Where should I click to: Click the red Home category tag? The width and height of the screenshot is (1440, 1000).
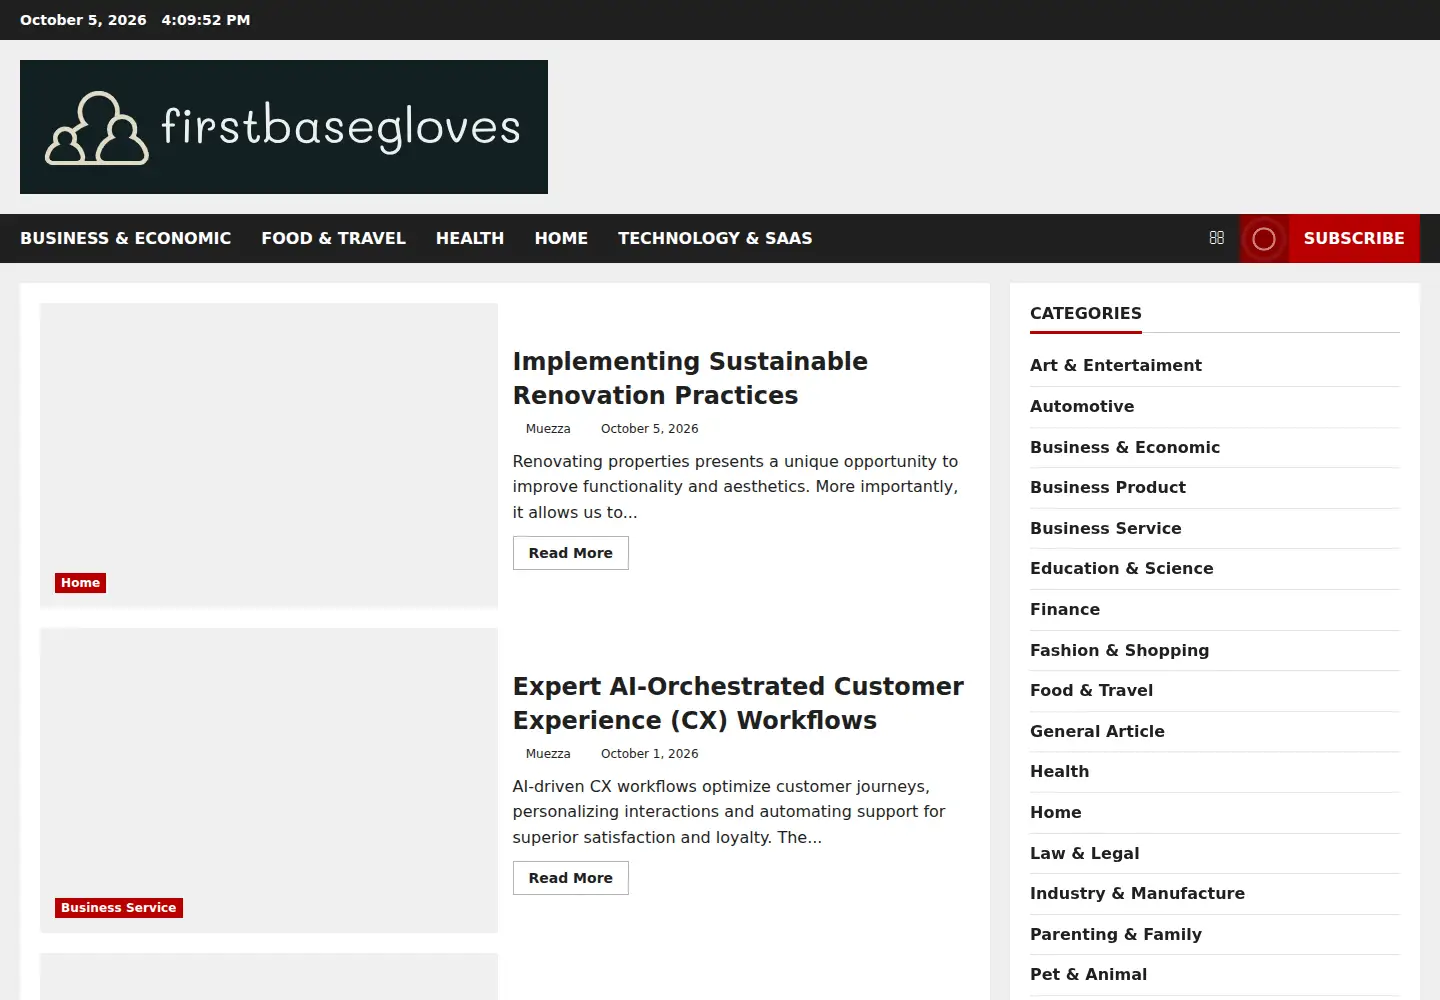(x=80, y=583)
